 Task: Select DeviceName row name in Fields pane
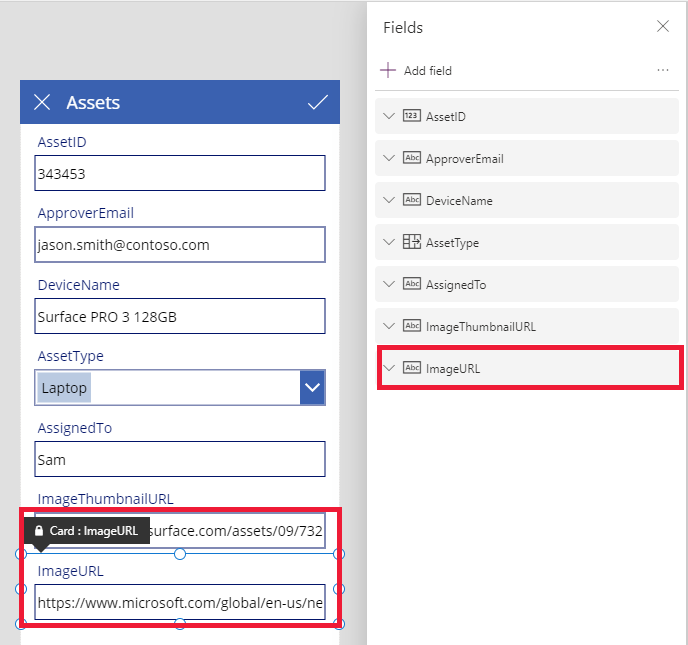coord(459,201)
